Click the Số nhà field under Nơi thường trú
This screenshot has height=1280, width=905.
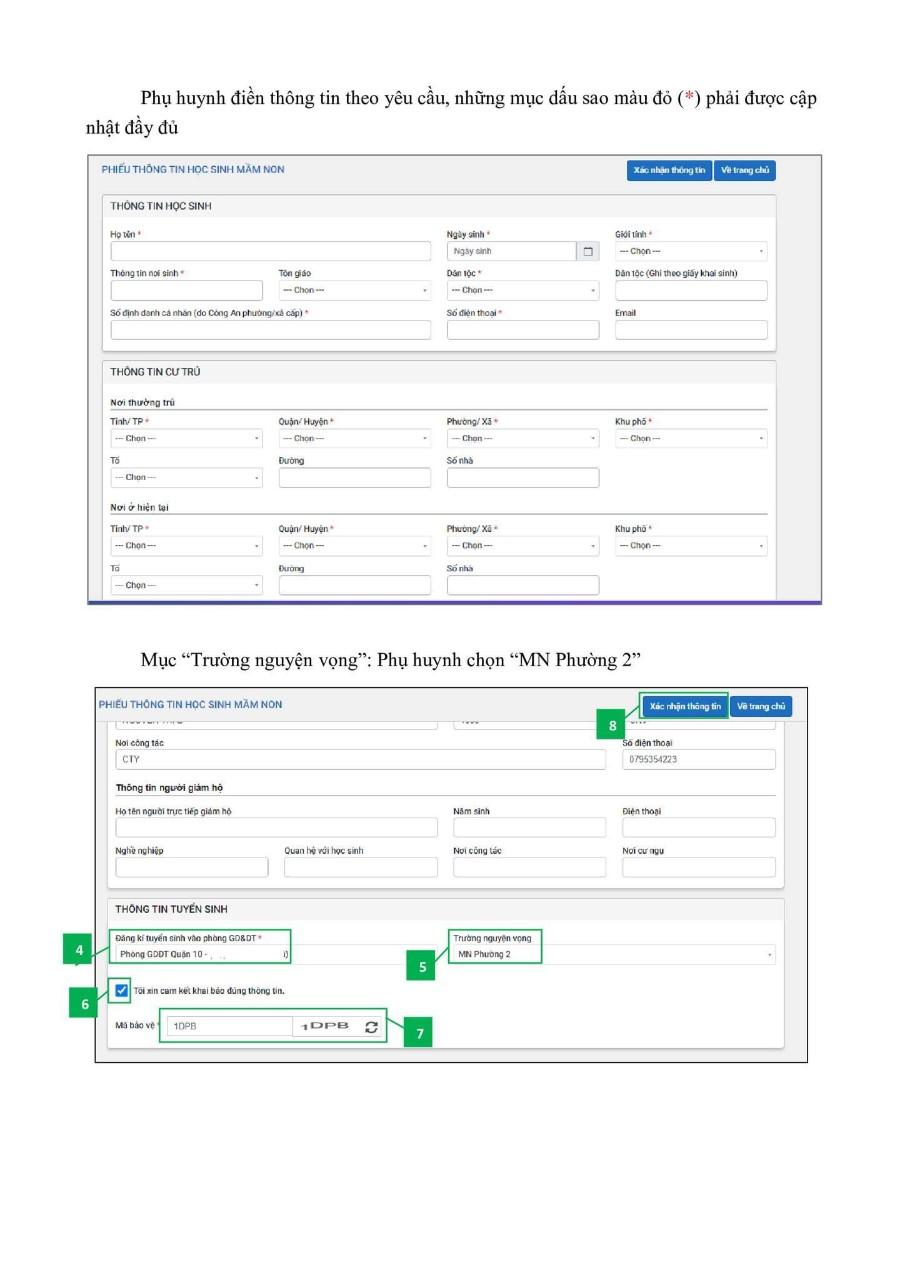pos(523,477)
